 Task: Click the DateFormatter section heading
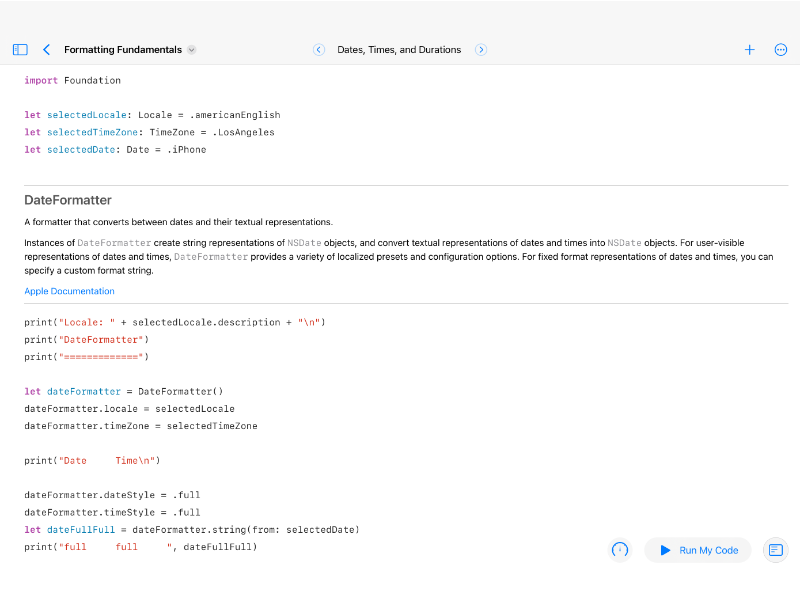[68, 200]
